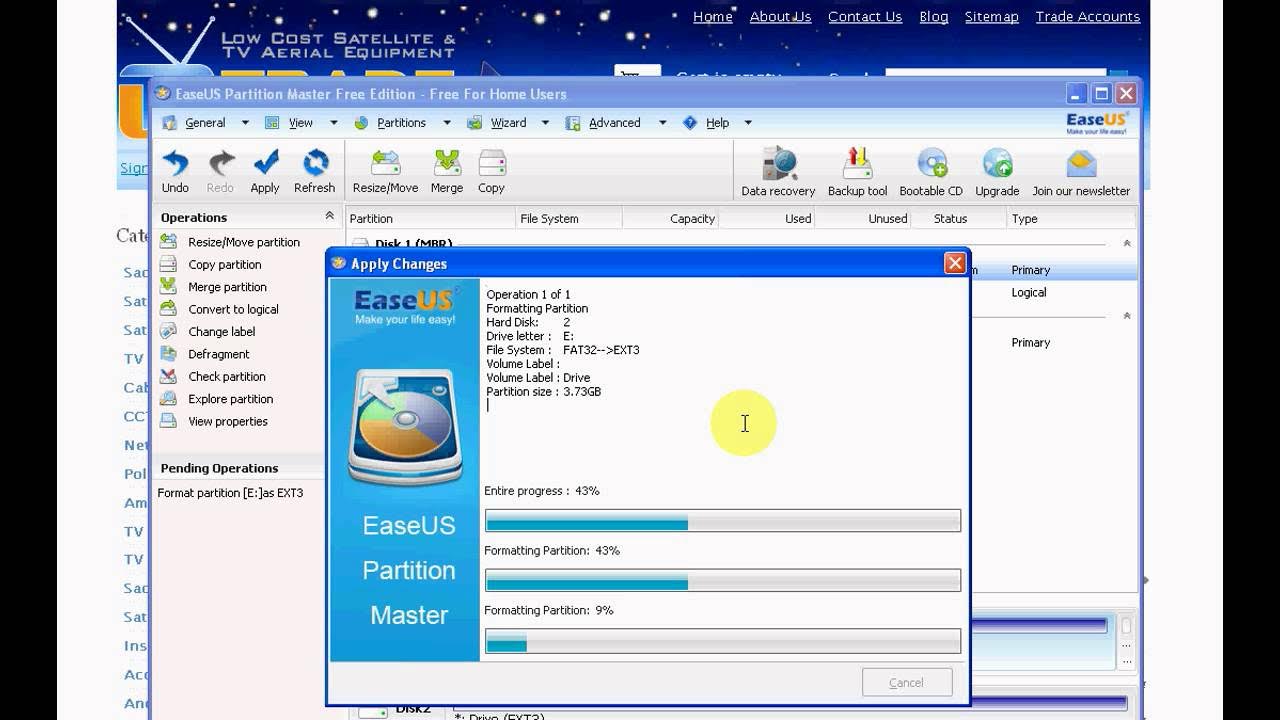Click the Sitemap website link
The height and width of the screenshot is (720, 1280).
(x=992, y=17)
